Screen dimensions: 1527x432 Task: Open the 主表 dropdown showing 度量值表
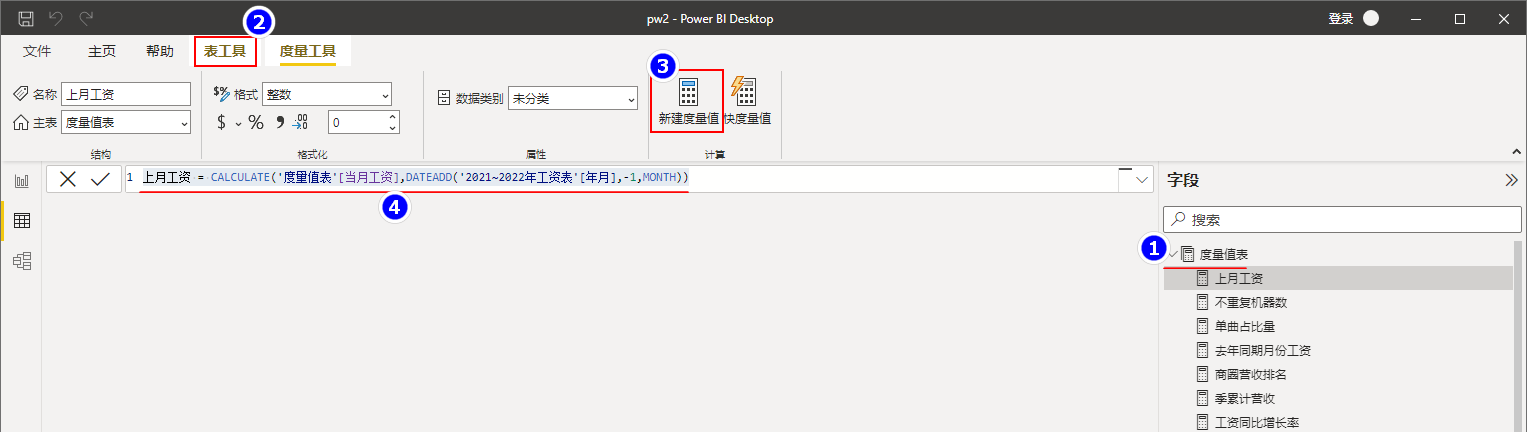pyautogui.click(x=126, y=122)
